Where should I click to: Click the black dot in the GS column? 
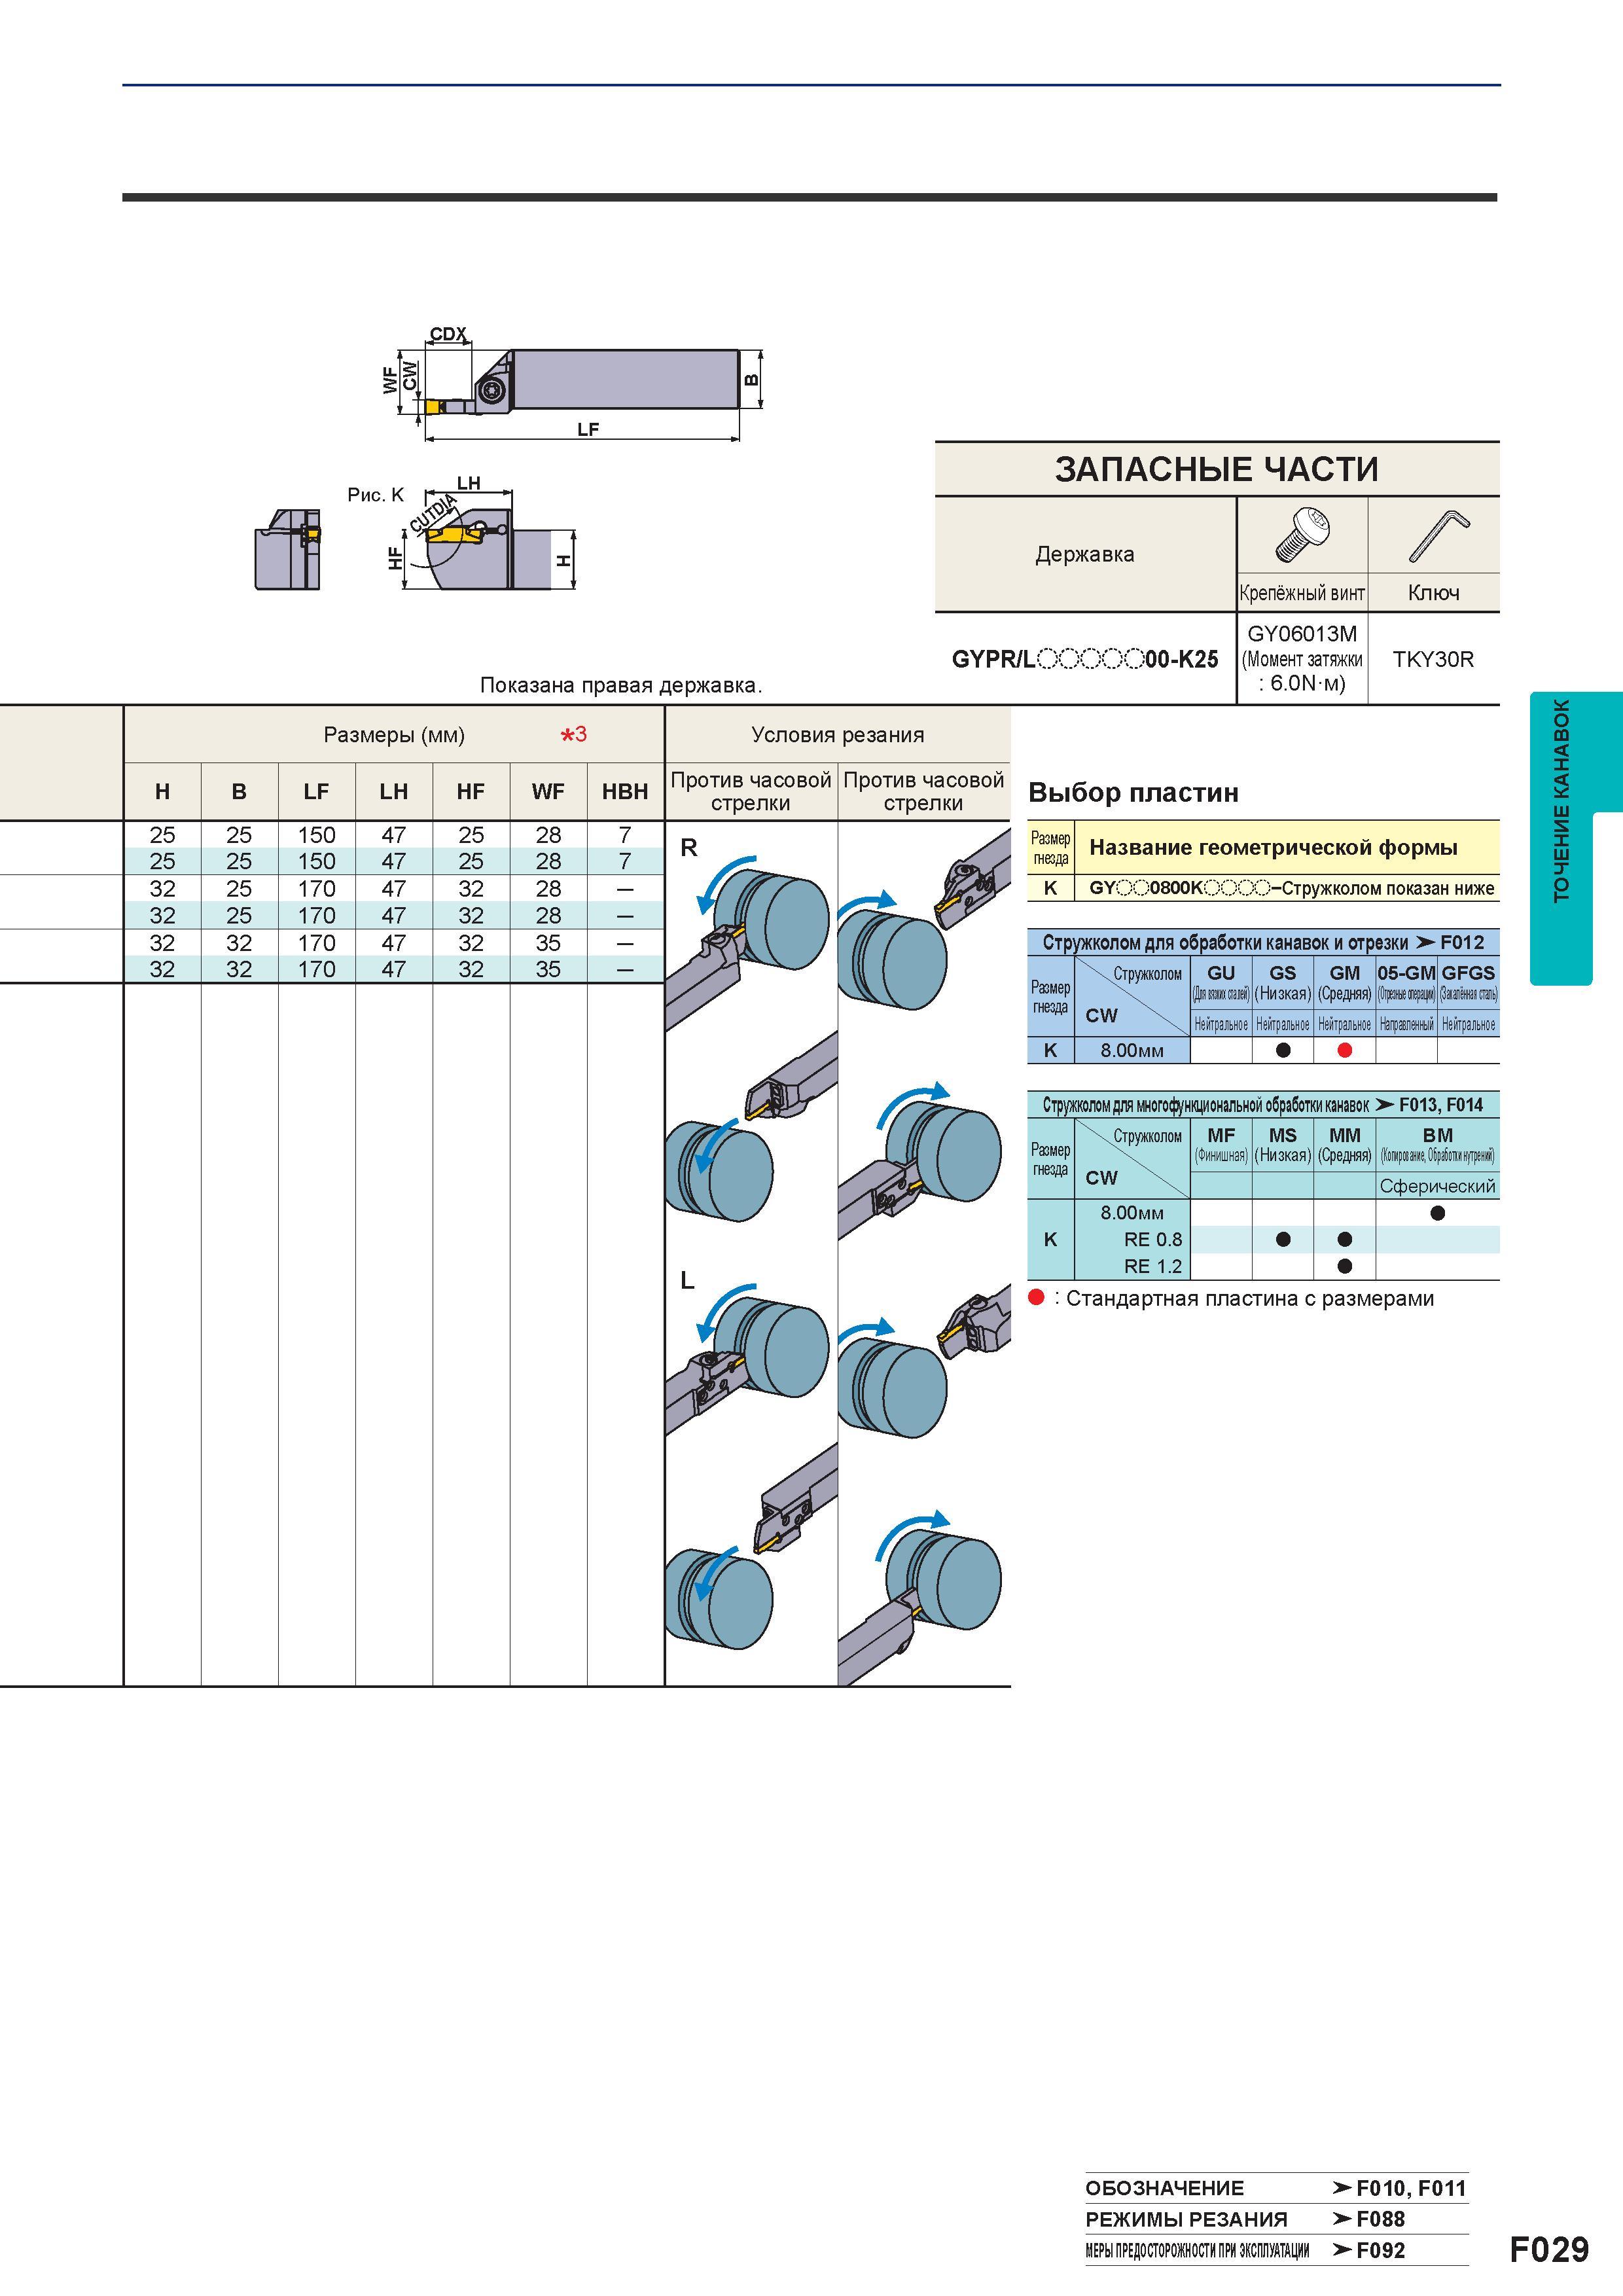tap(1283, 1050)
